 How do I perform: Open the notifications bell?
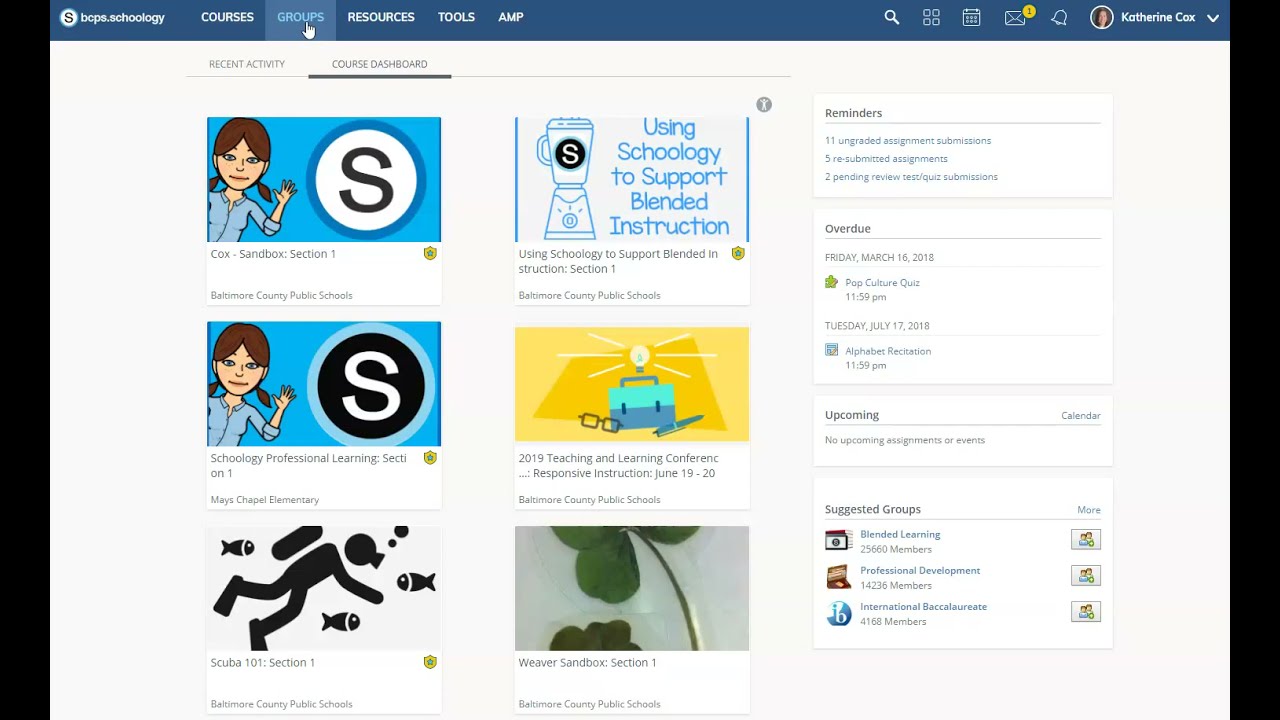point(1059,18)
